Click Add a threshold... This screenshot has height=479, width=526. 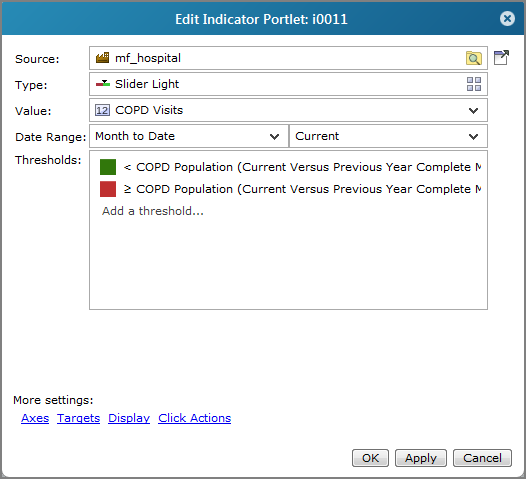(x=153, y=211)
